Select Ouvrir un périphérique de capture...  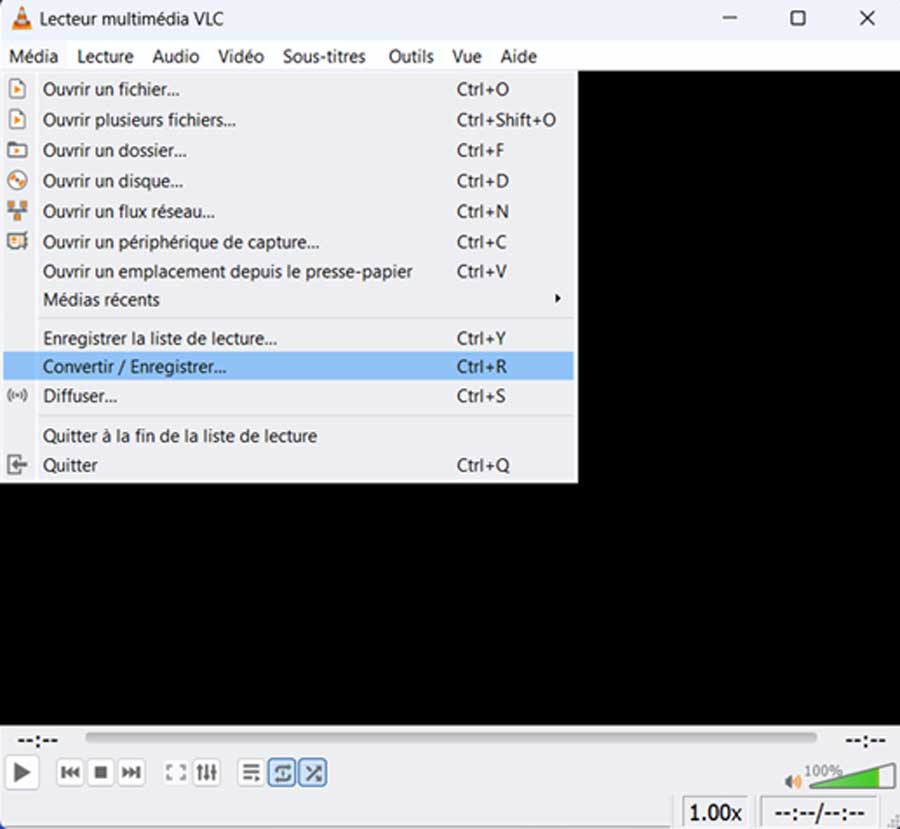[x=289, y=242]
